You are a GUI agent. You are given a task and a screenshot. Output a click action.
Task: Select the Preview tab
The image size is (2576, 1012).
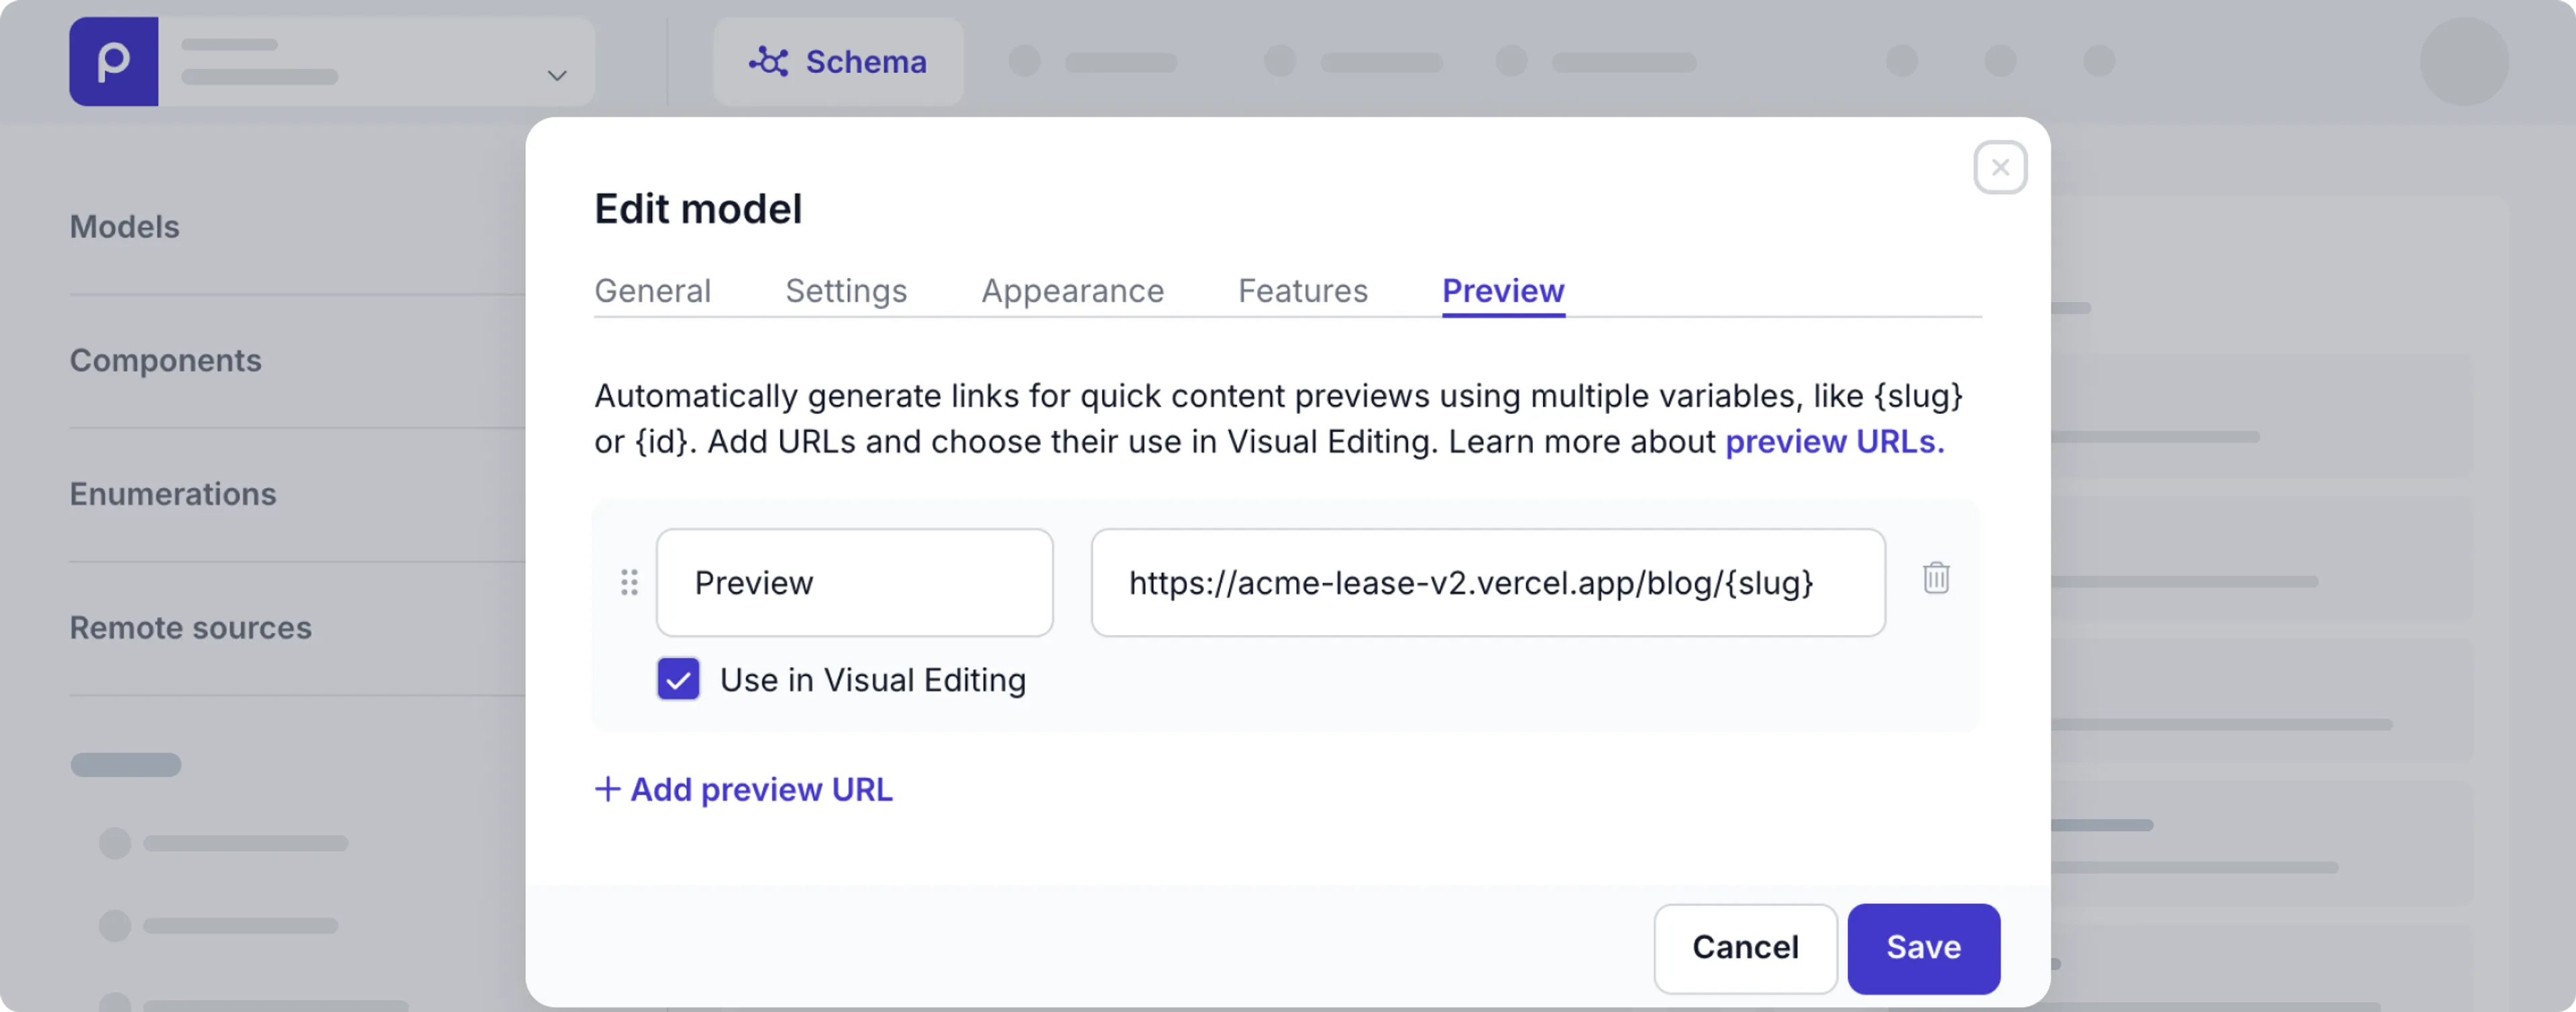tap(1502, 291)
